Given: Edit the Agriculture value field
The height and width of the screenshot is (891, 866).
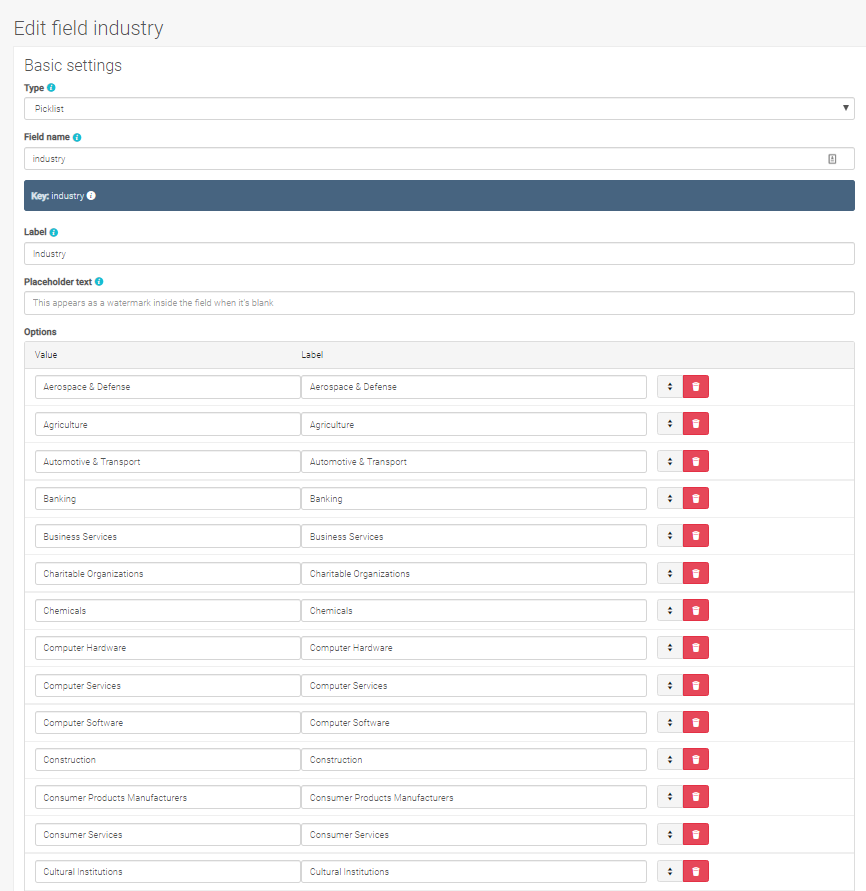Looking at the screenshot, I should coord(168,424).
